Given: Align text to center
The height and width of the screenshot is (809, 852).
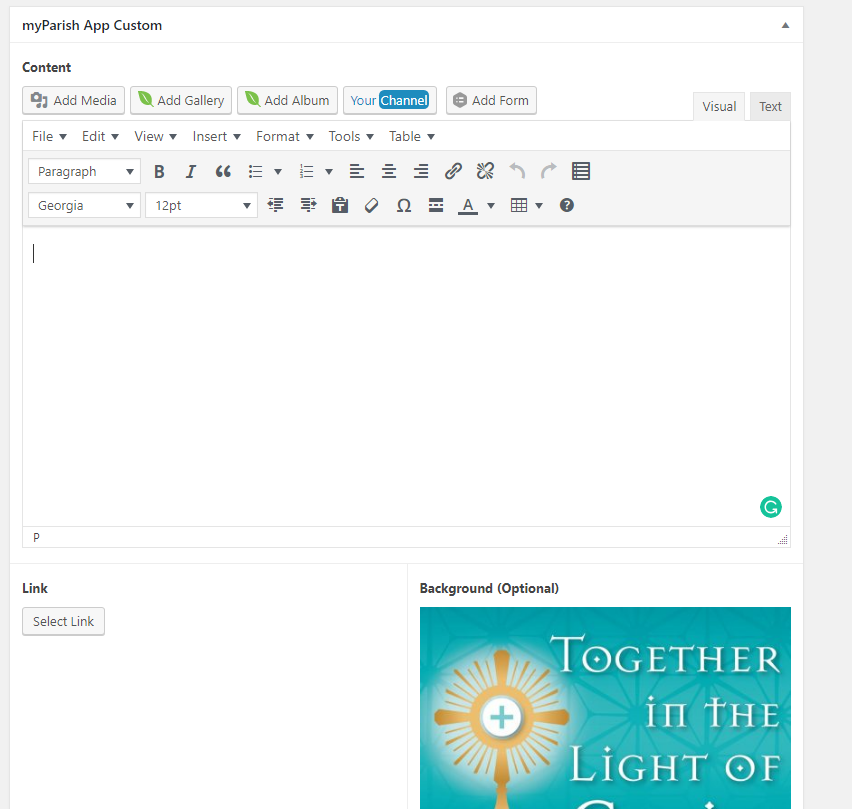Looking at the screenshot, I should click(x=389, y=171).
